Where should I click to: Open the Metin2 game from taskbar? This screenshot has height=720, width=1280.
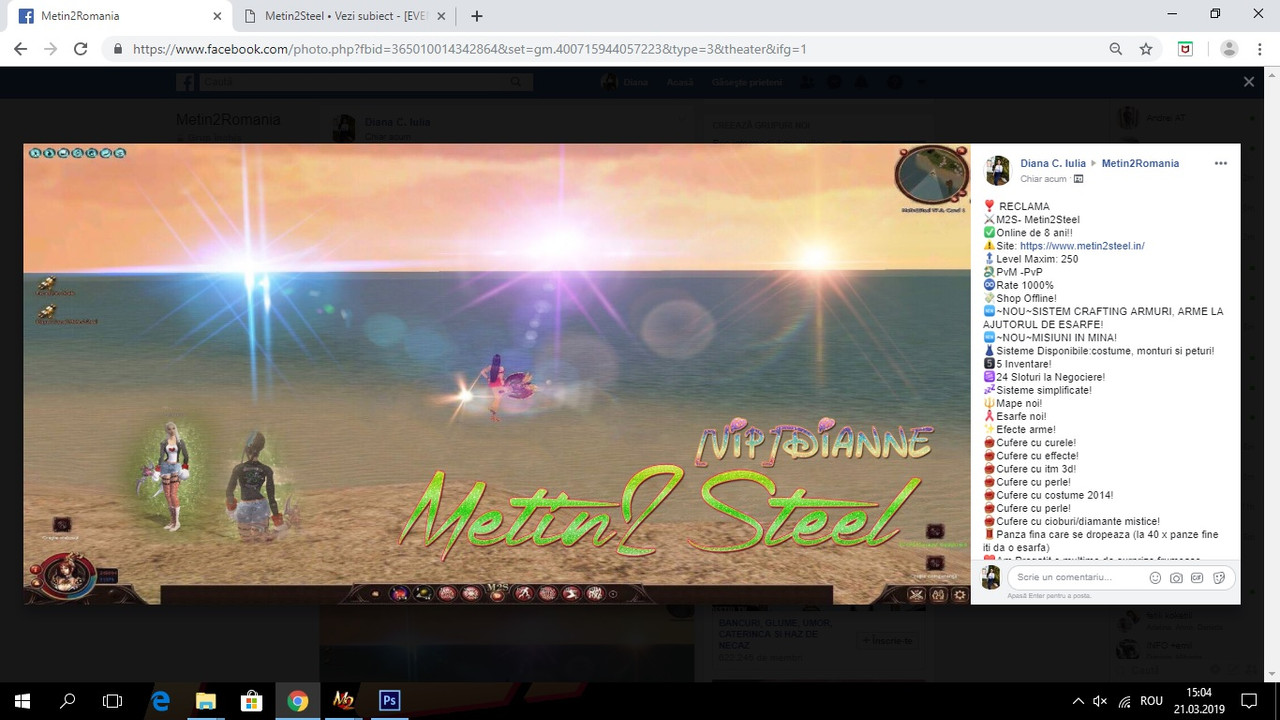pyautogui.click(x=343, y=701)
